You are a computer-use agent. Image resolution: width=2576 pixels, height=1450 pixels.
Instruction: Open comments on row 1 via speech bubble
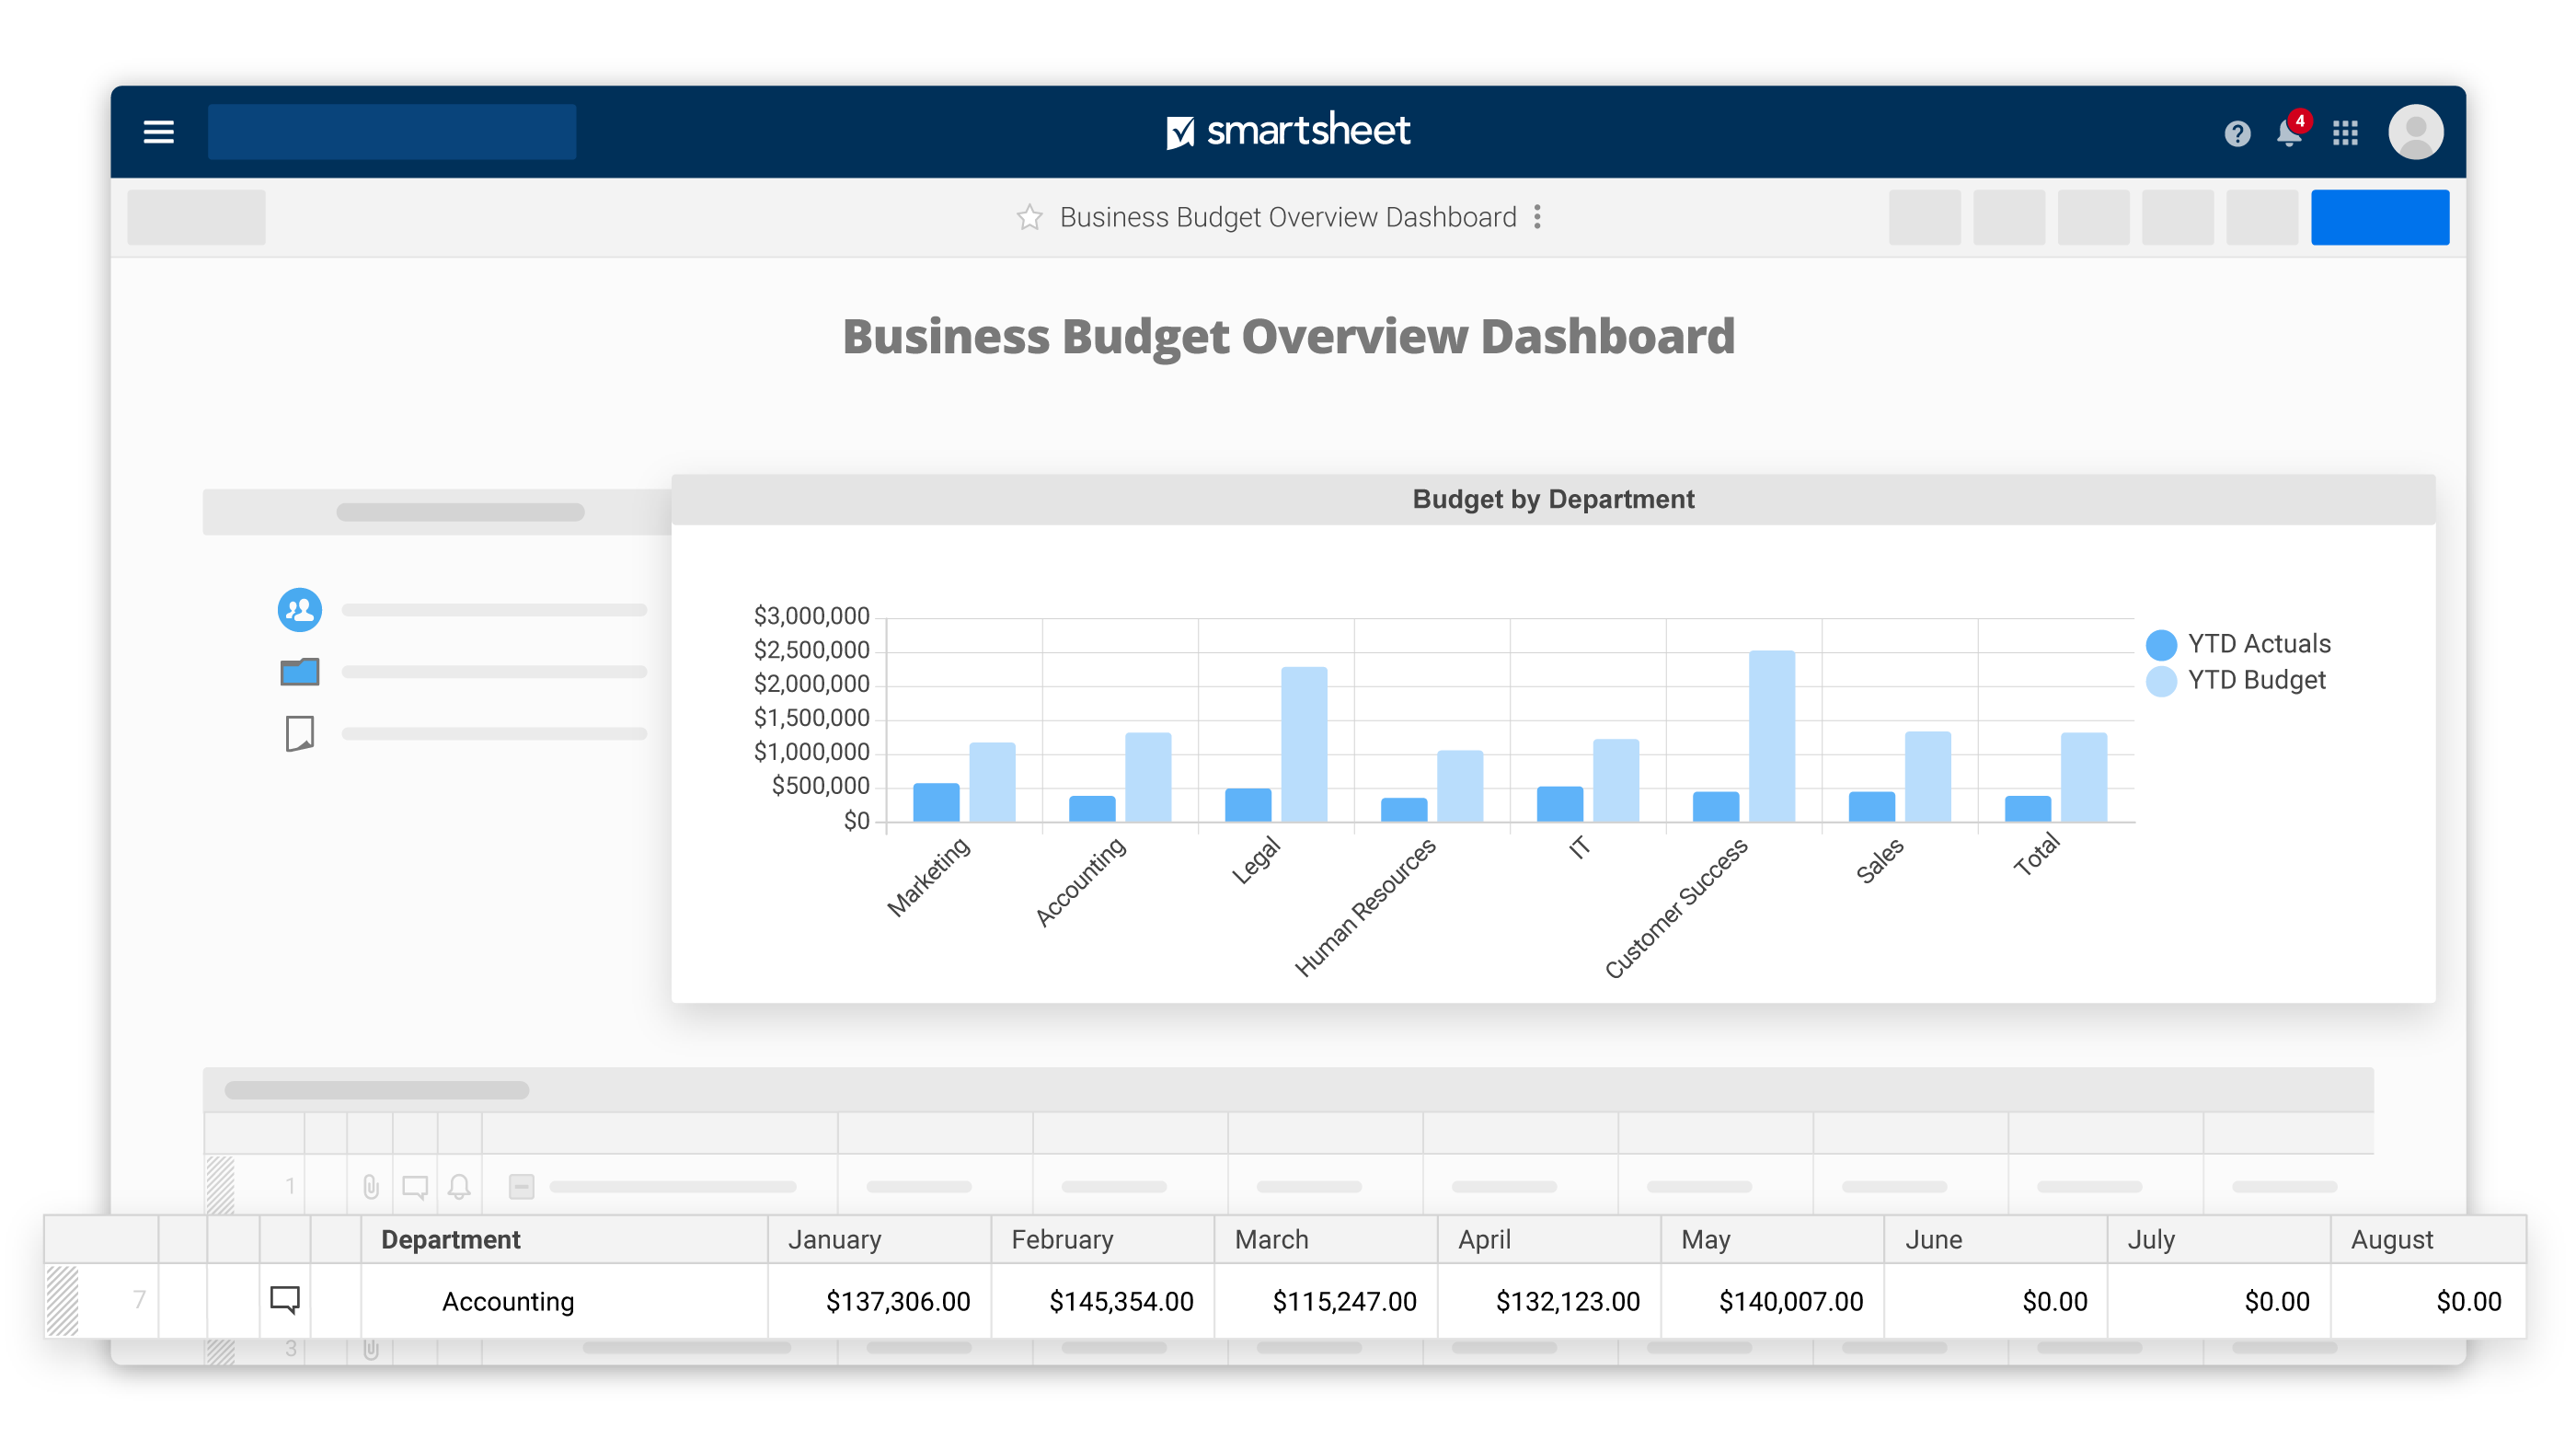416,1187
